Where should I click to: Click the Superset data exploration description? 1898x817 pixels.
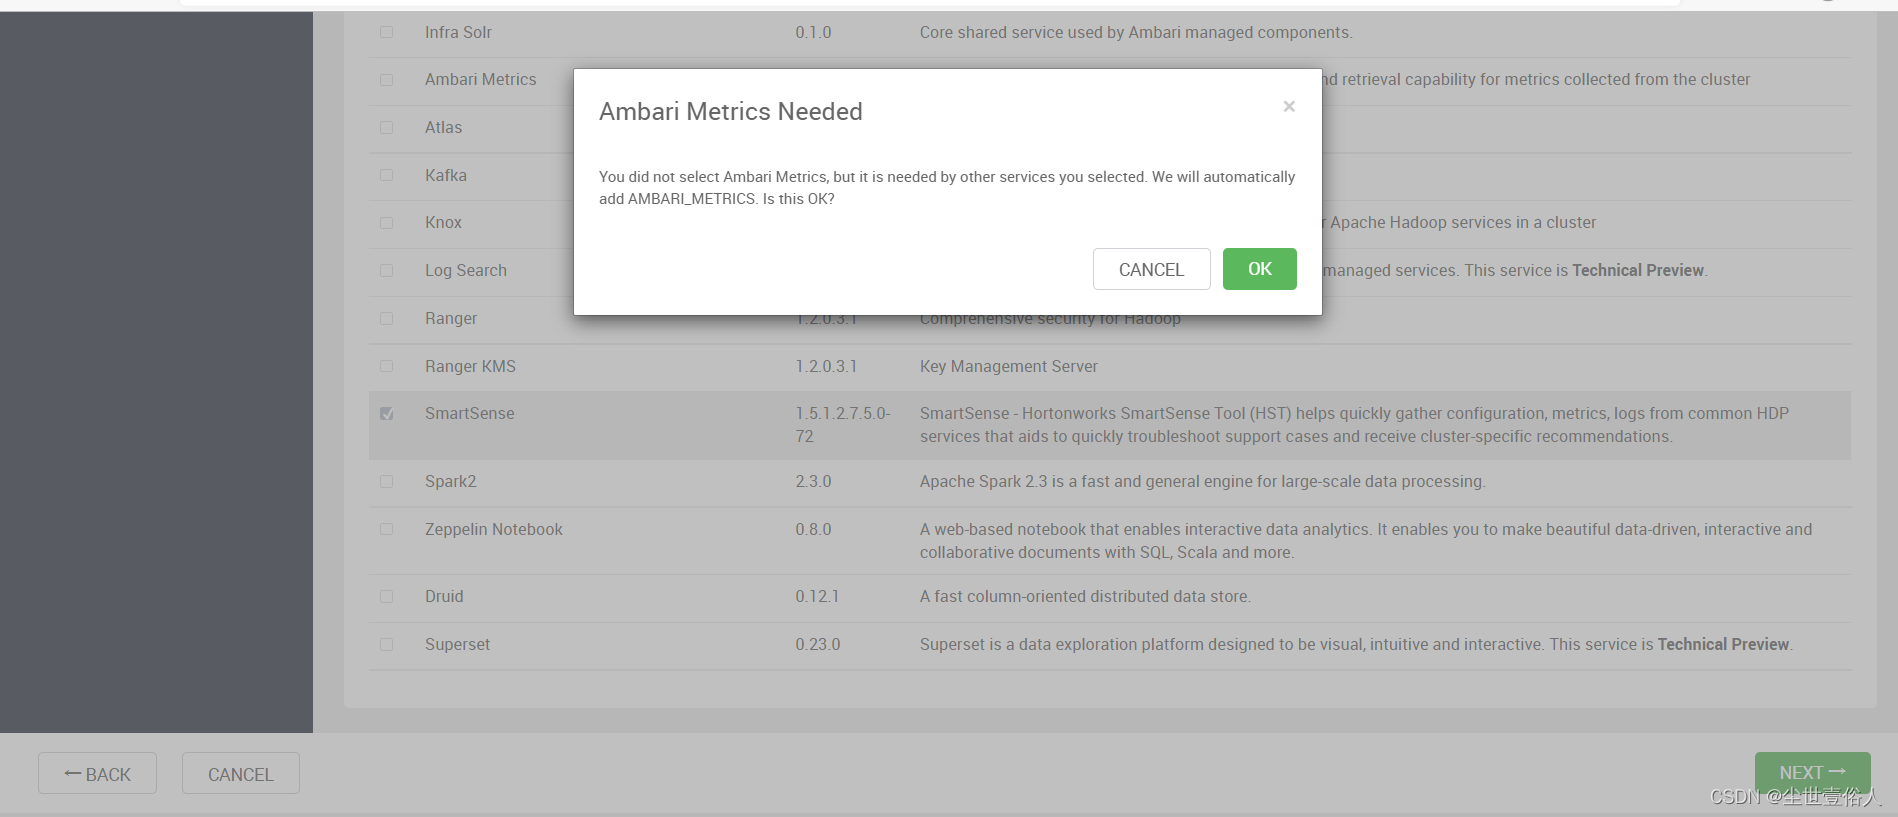pyautogui.click(x=1355, y=644)
